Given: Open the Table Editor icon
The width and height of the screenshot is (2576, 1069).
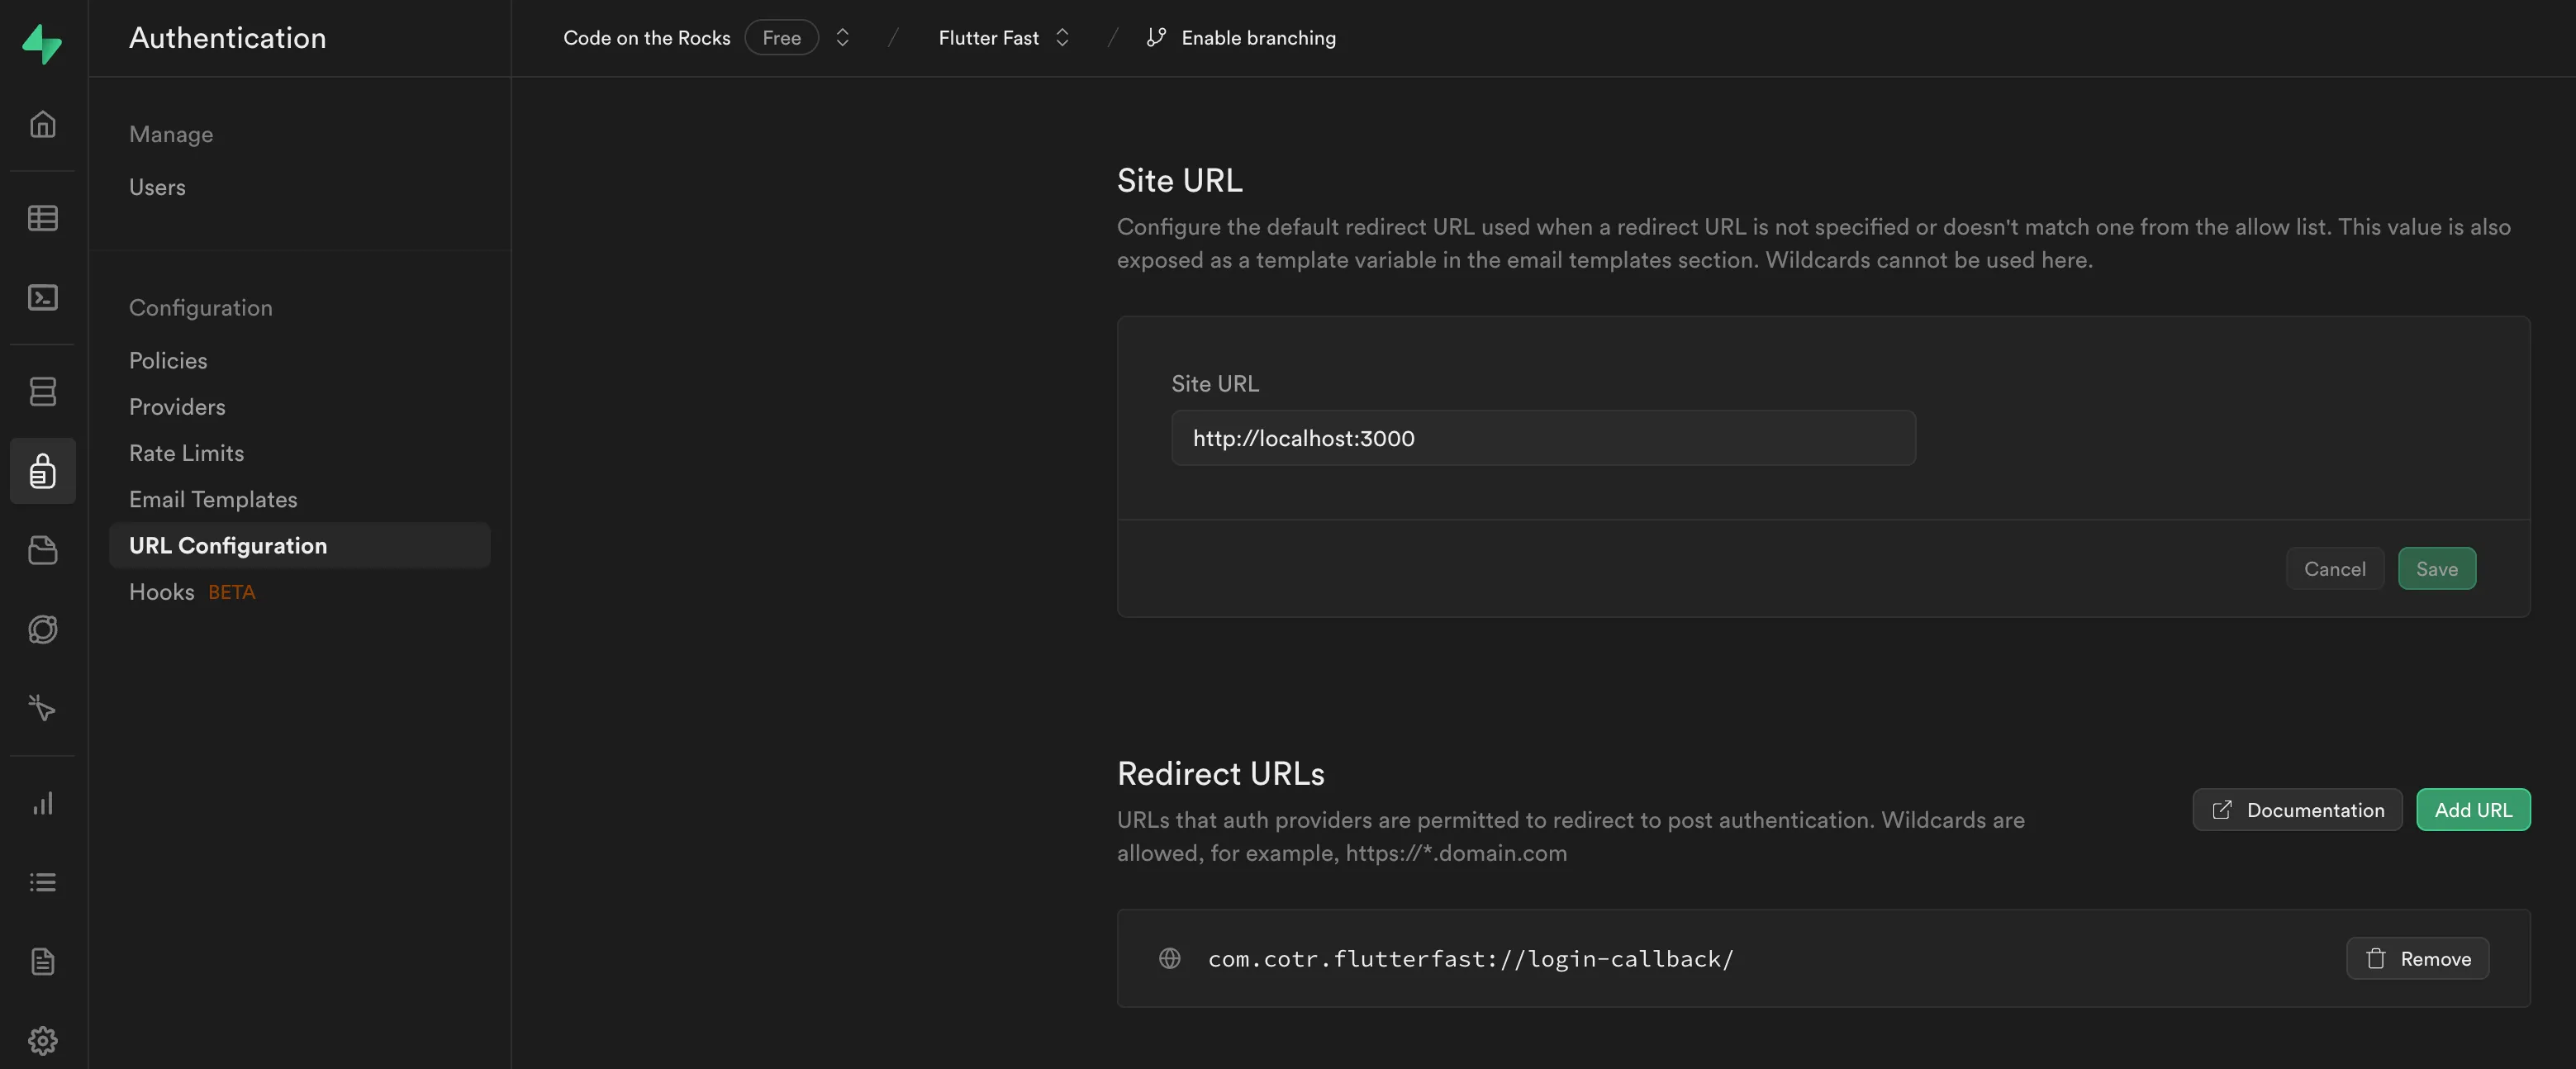Looking at the screenshot, I should [42, 218].
